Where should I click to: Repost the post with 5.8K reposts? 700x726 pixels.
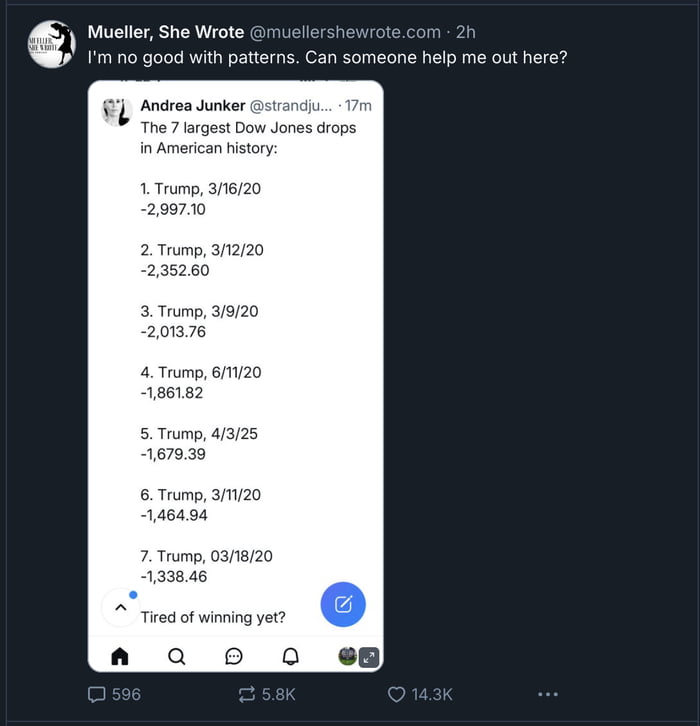[x=247, y=693]
